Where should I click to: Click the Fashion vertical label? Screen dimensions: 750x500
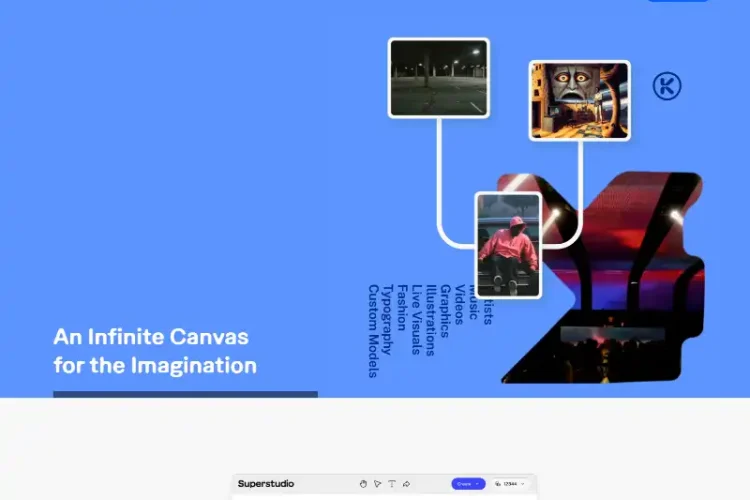(x=402, y=308)
